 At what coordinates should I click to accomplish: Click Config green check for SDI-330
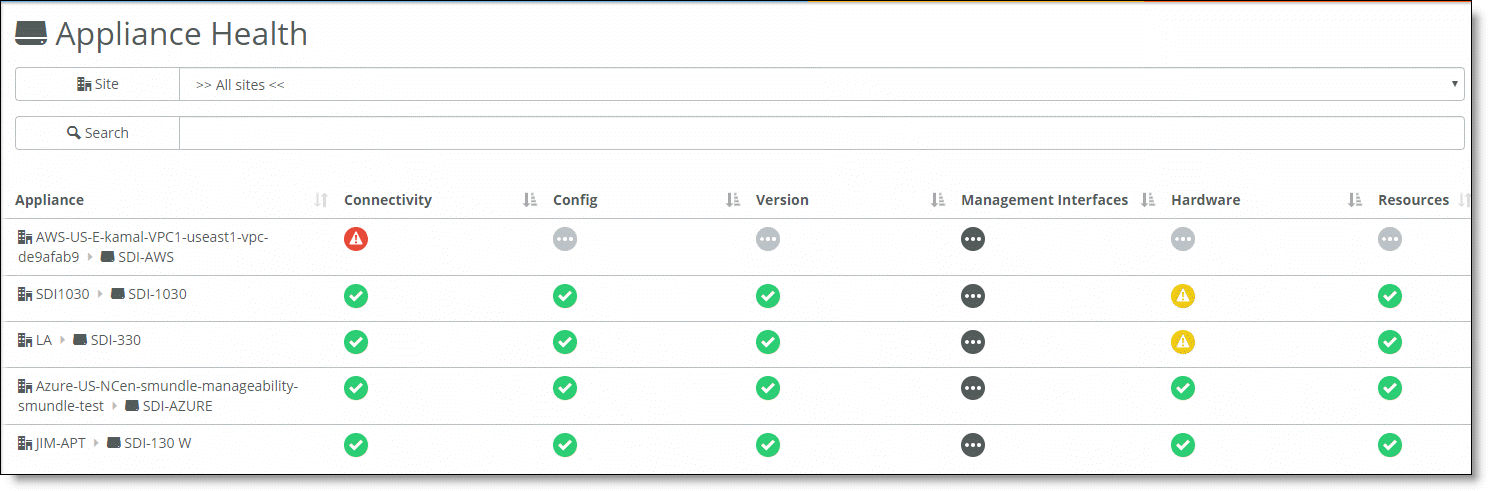(x=565, y=342)
